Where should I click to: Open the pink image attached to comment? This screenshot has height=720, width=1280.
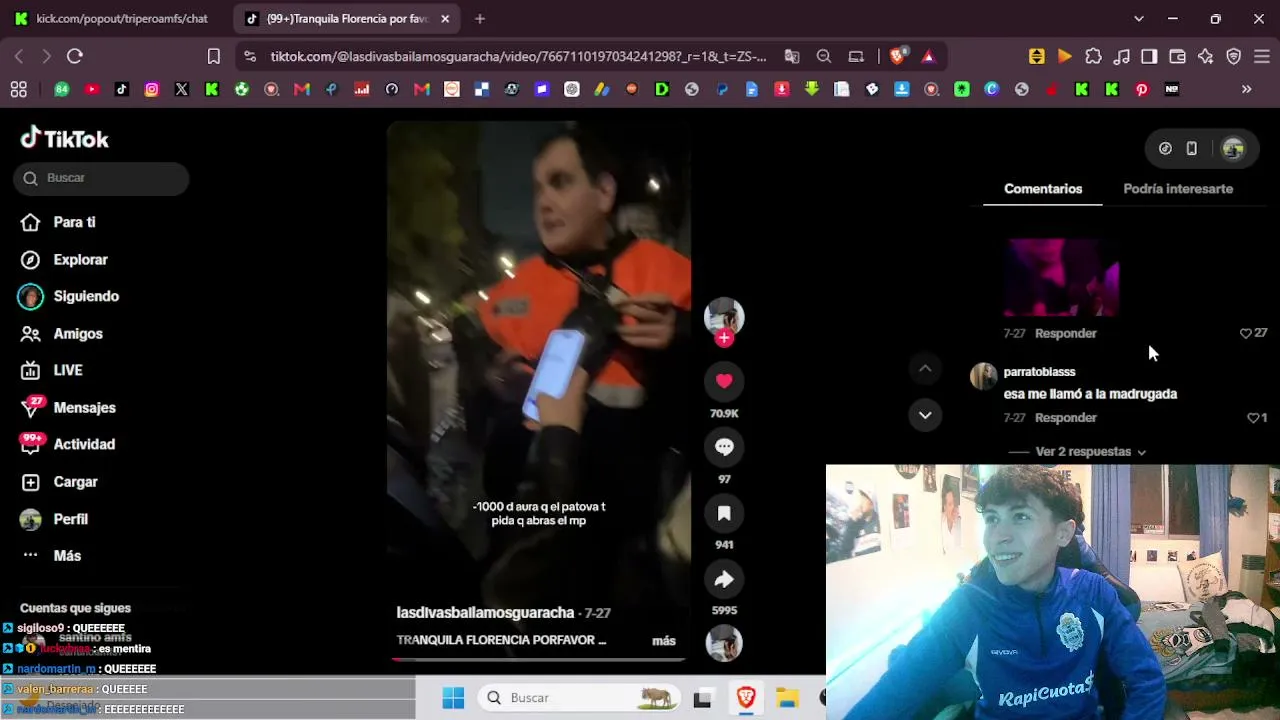(x=1062, y=277)
